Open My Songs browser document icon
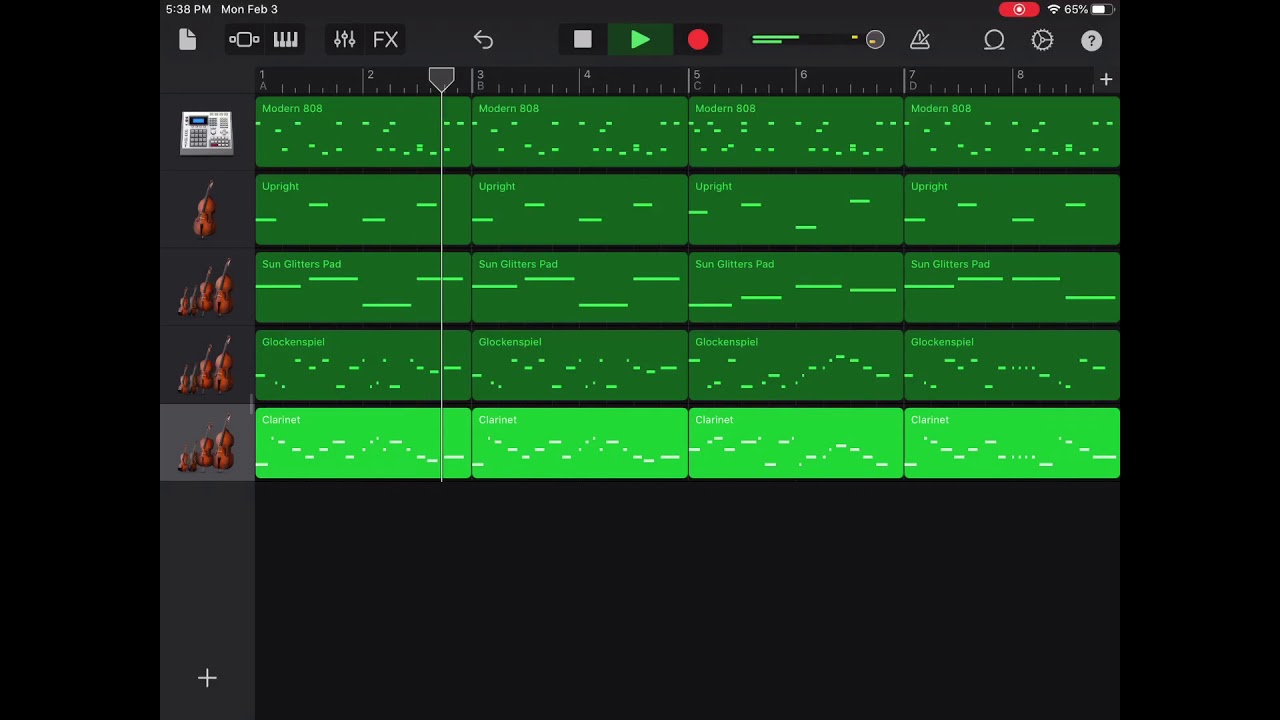1280x720 pixels. click(187, 40)
